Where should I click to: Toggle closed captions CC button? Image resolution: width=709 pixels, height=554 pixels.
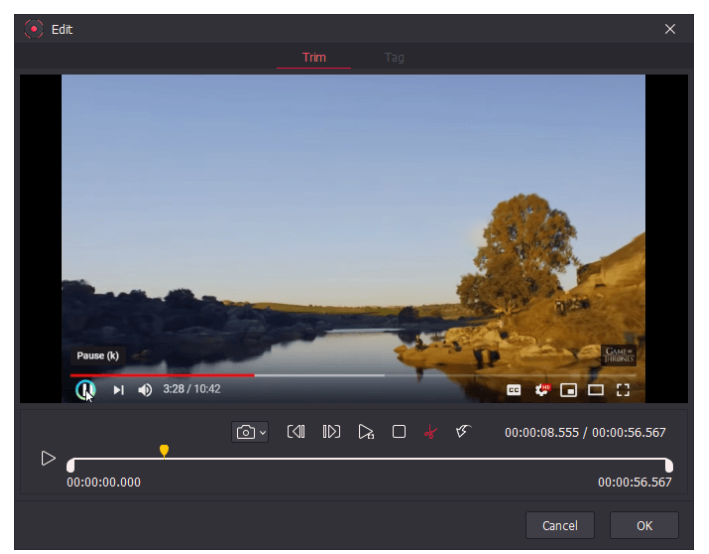[x=514, y=390]
